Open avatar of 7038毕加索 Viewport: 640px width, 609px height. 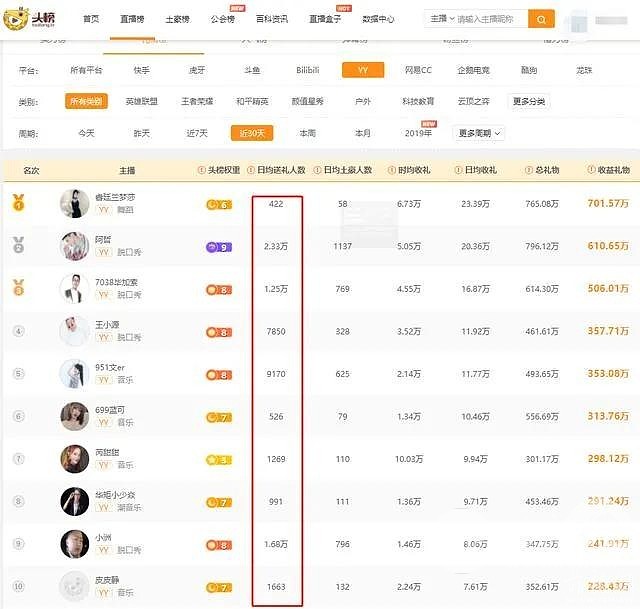[74, 289]
